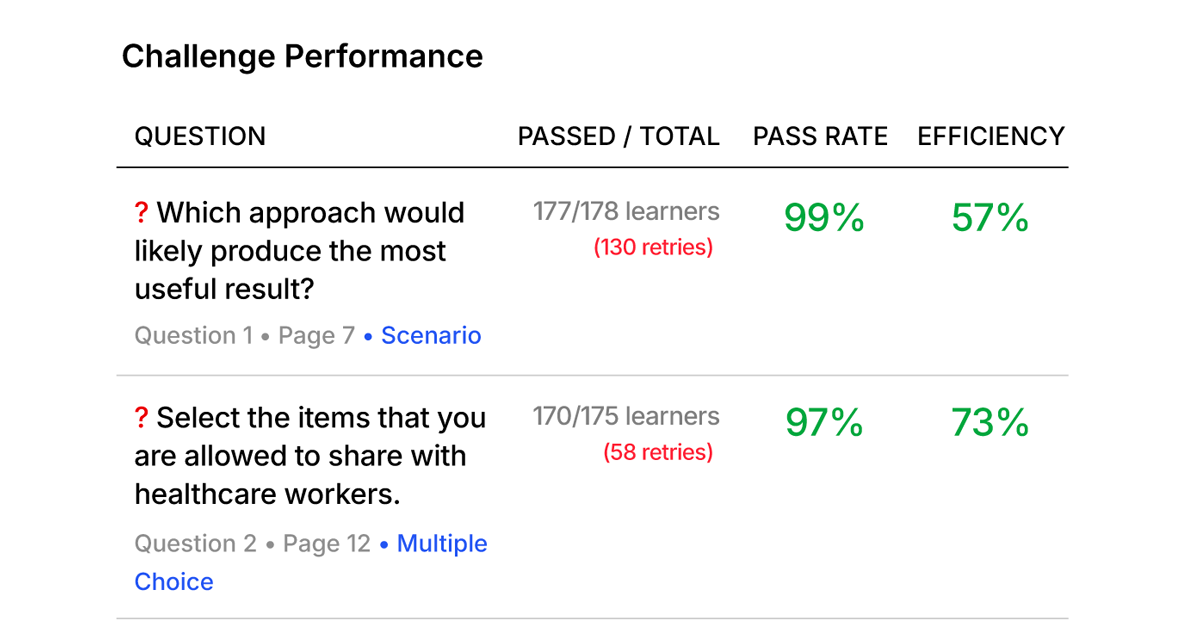Image resolution: width=1200 pixels, height=630 pixels.
Task: Click the 130 retries label
Action: click(x=653, y=247)
